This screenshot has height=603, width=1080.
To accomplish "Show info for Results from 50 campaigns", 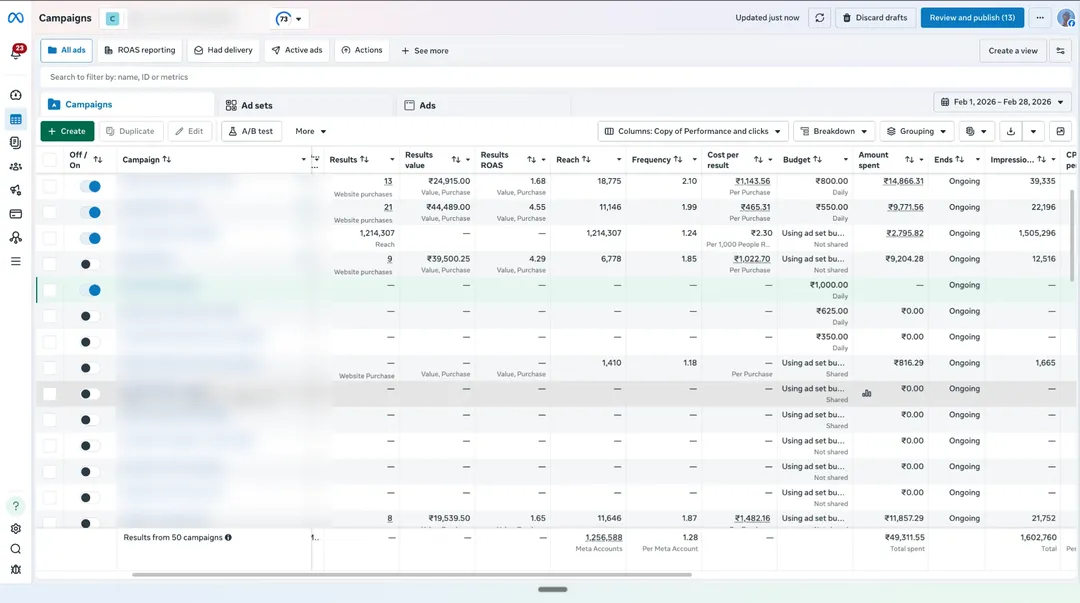I will click(228, 538).
